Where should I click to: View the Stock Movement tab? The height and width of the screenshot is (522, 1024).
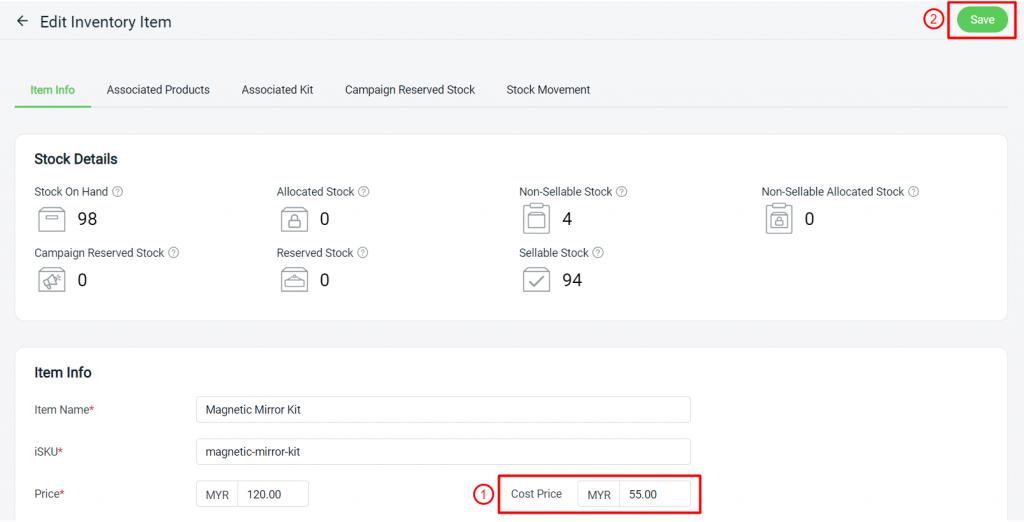coord(548,90)
